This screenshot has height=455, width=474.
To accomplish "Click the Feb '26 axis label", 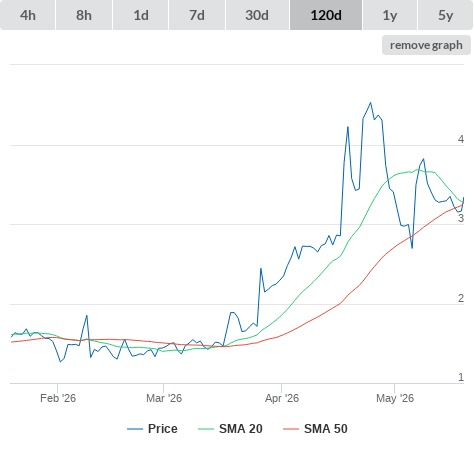I will [x=58, y=398].
